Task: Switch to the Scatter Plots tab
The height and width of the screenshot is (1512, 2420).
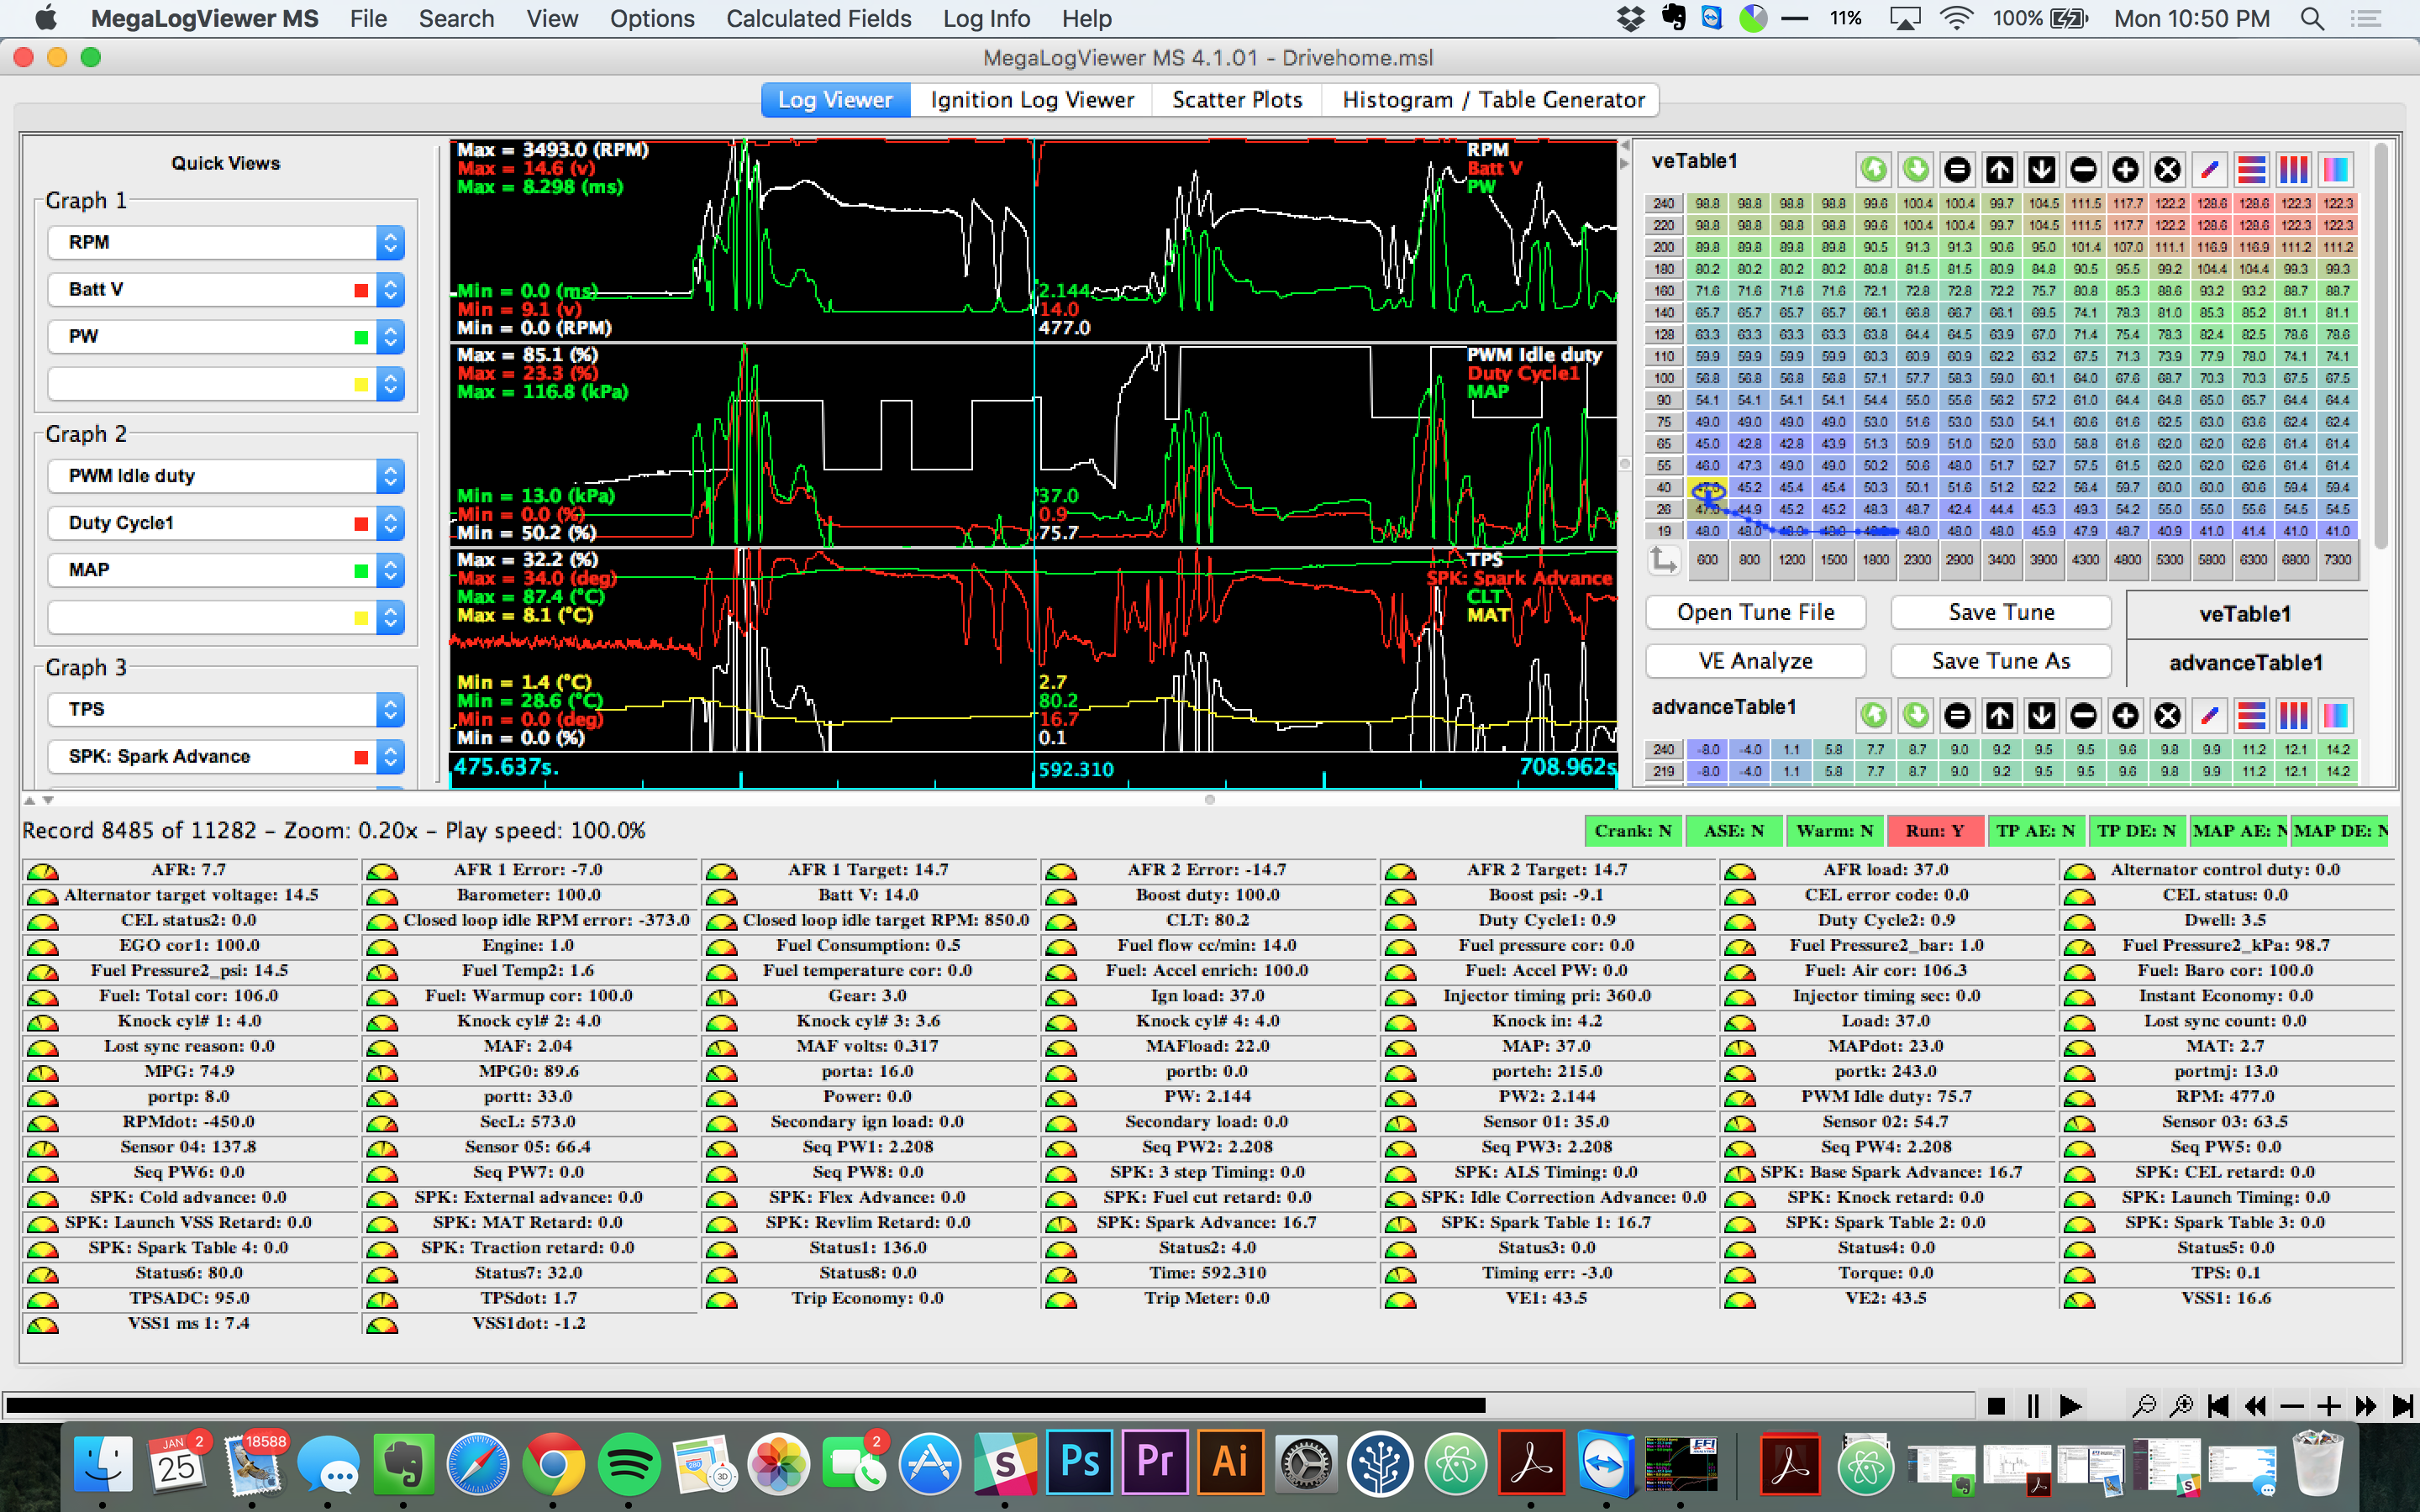Action: 1236,100
